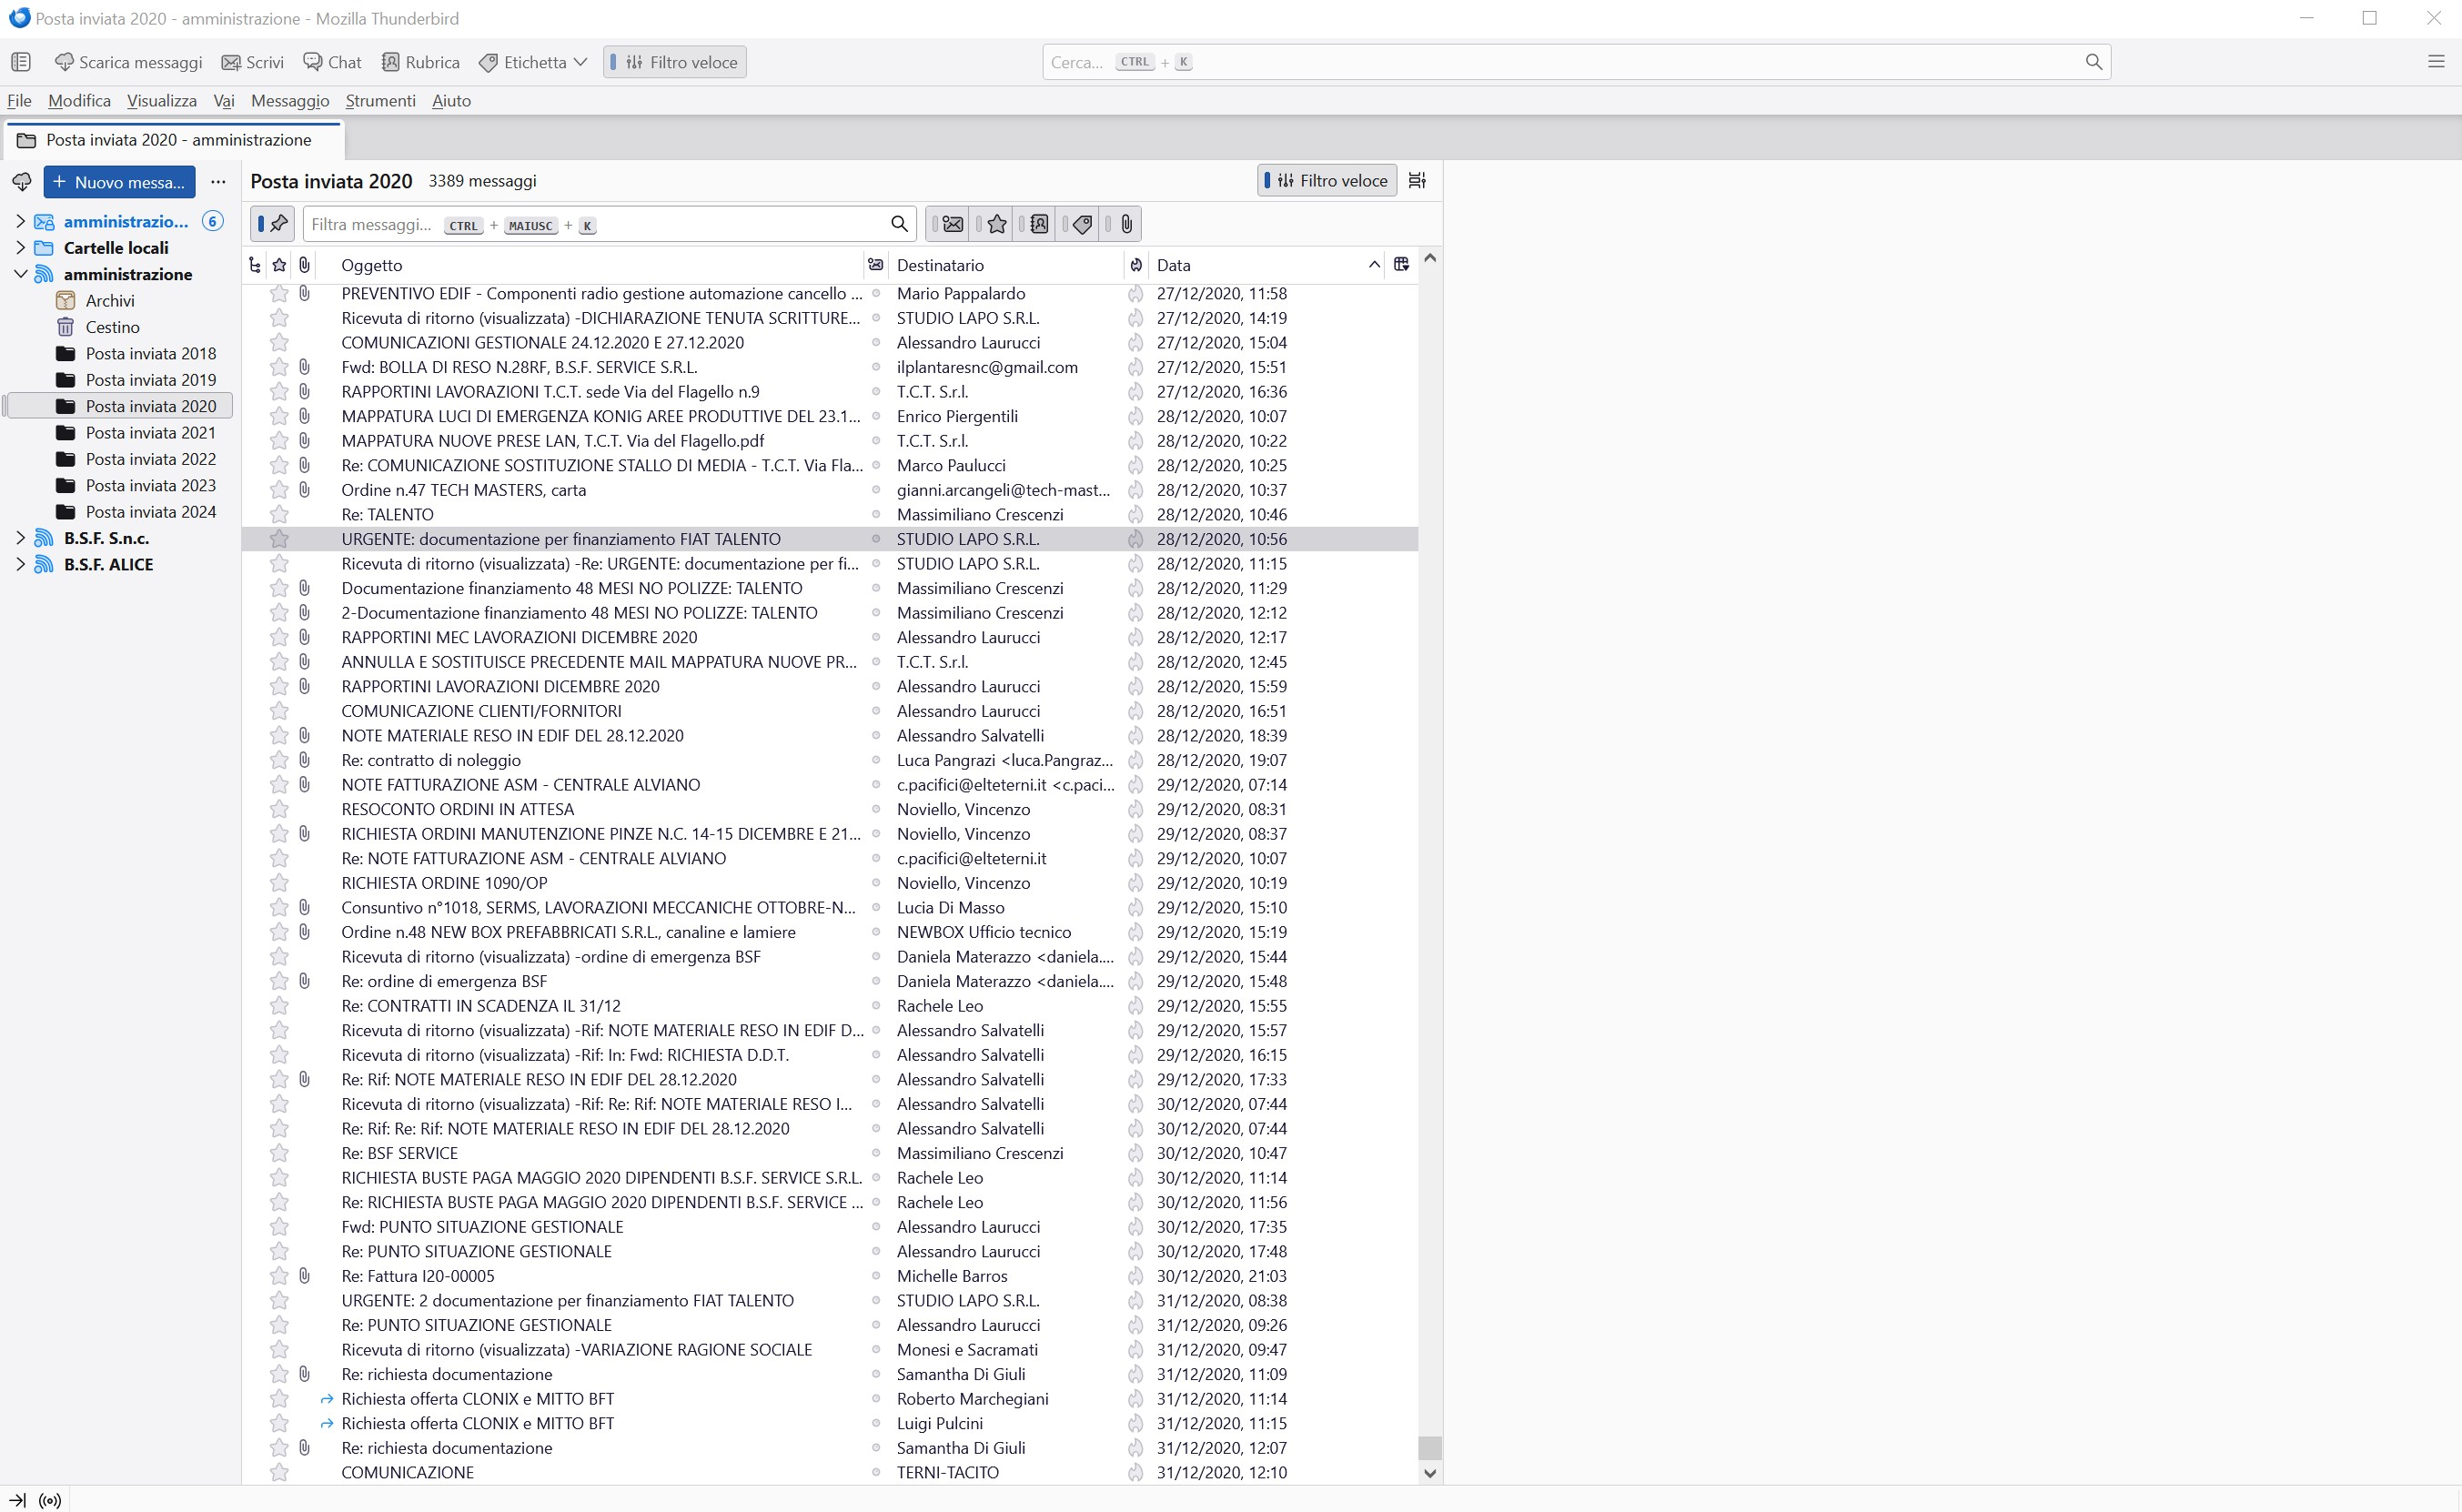Filter starred messages only

click(x=996, y=224)
